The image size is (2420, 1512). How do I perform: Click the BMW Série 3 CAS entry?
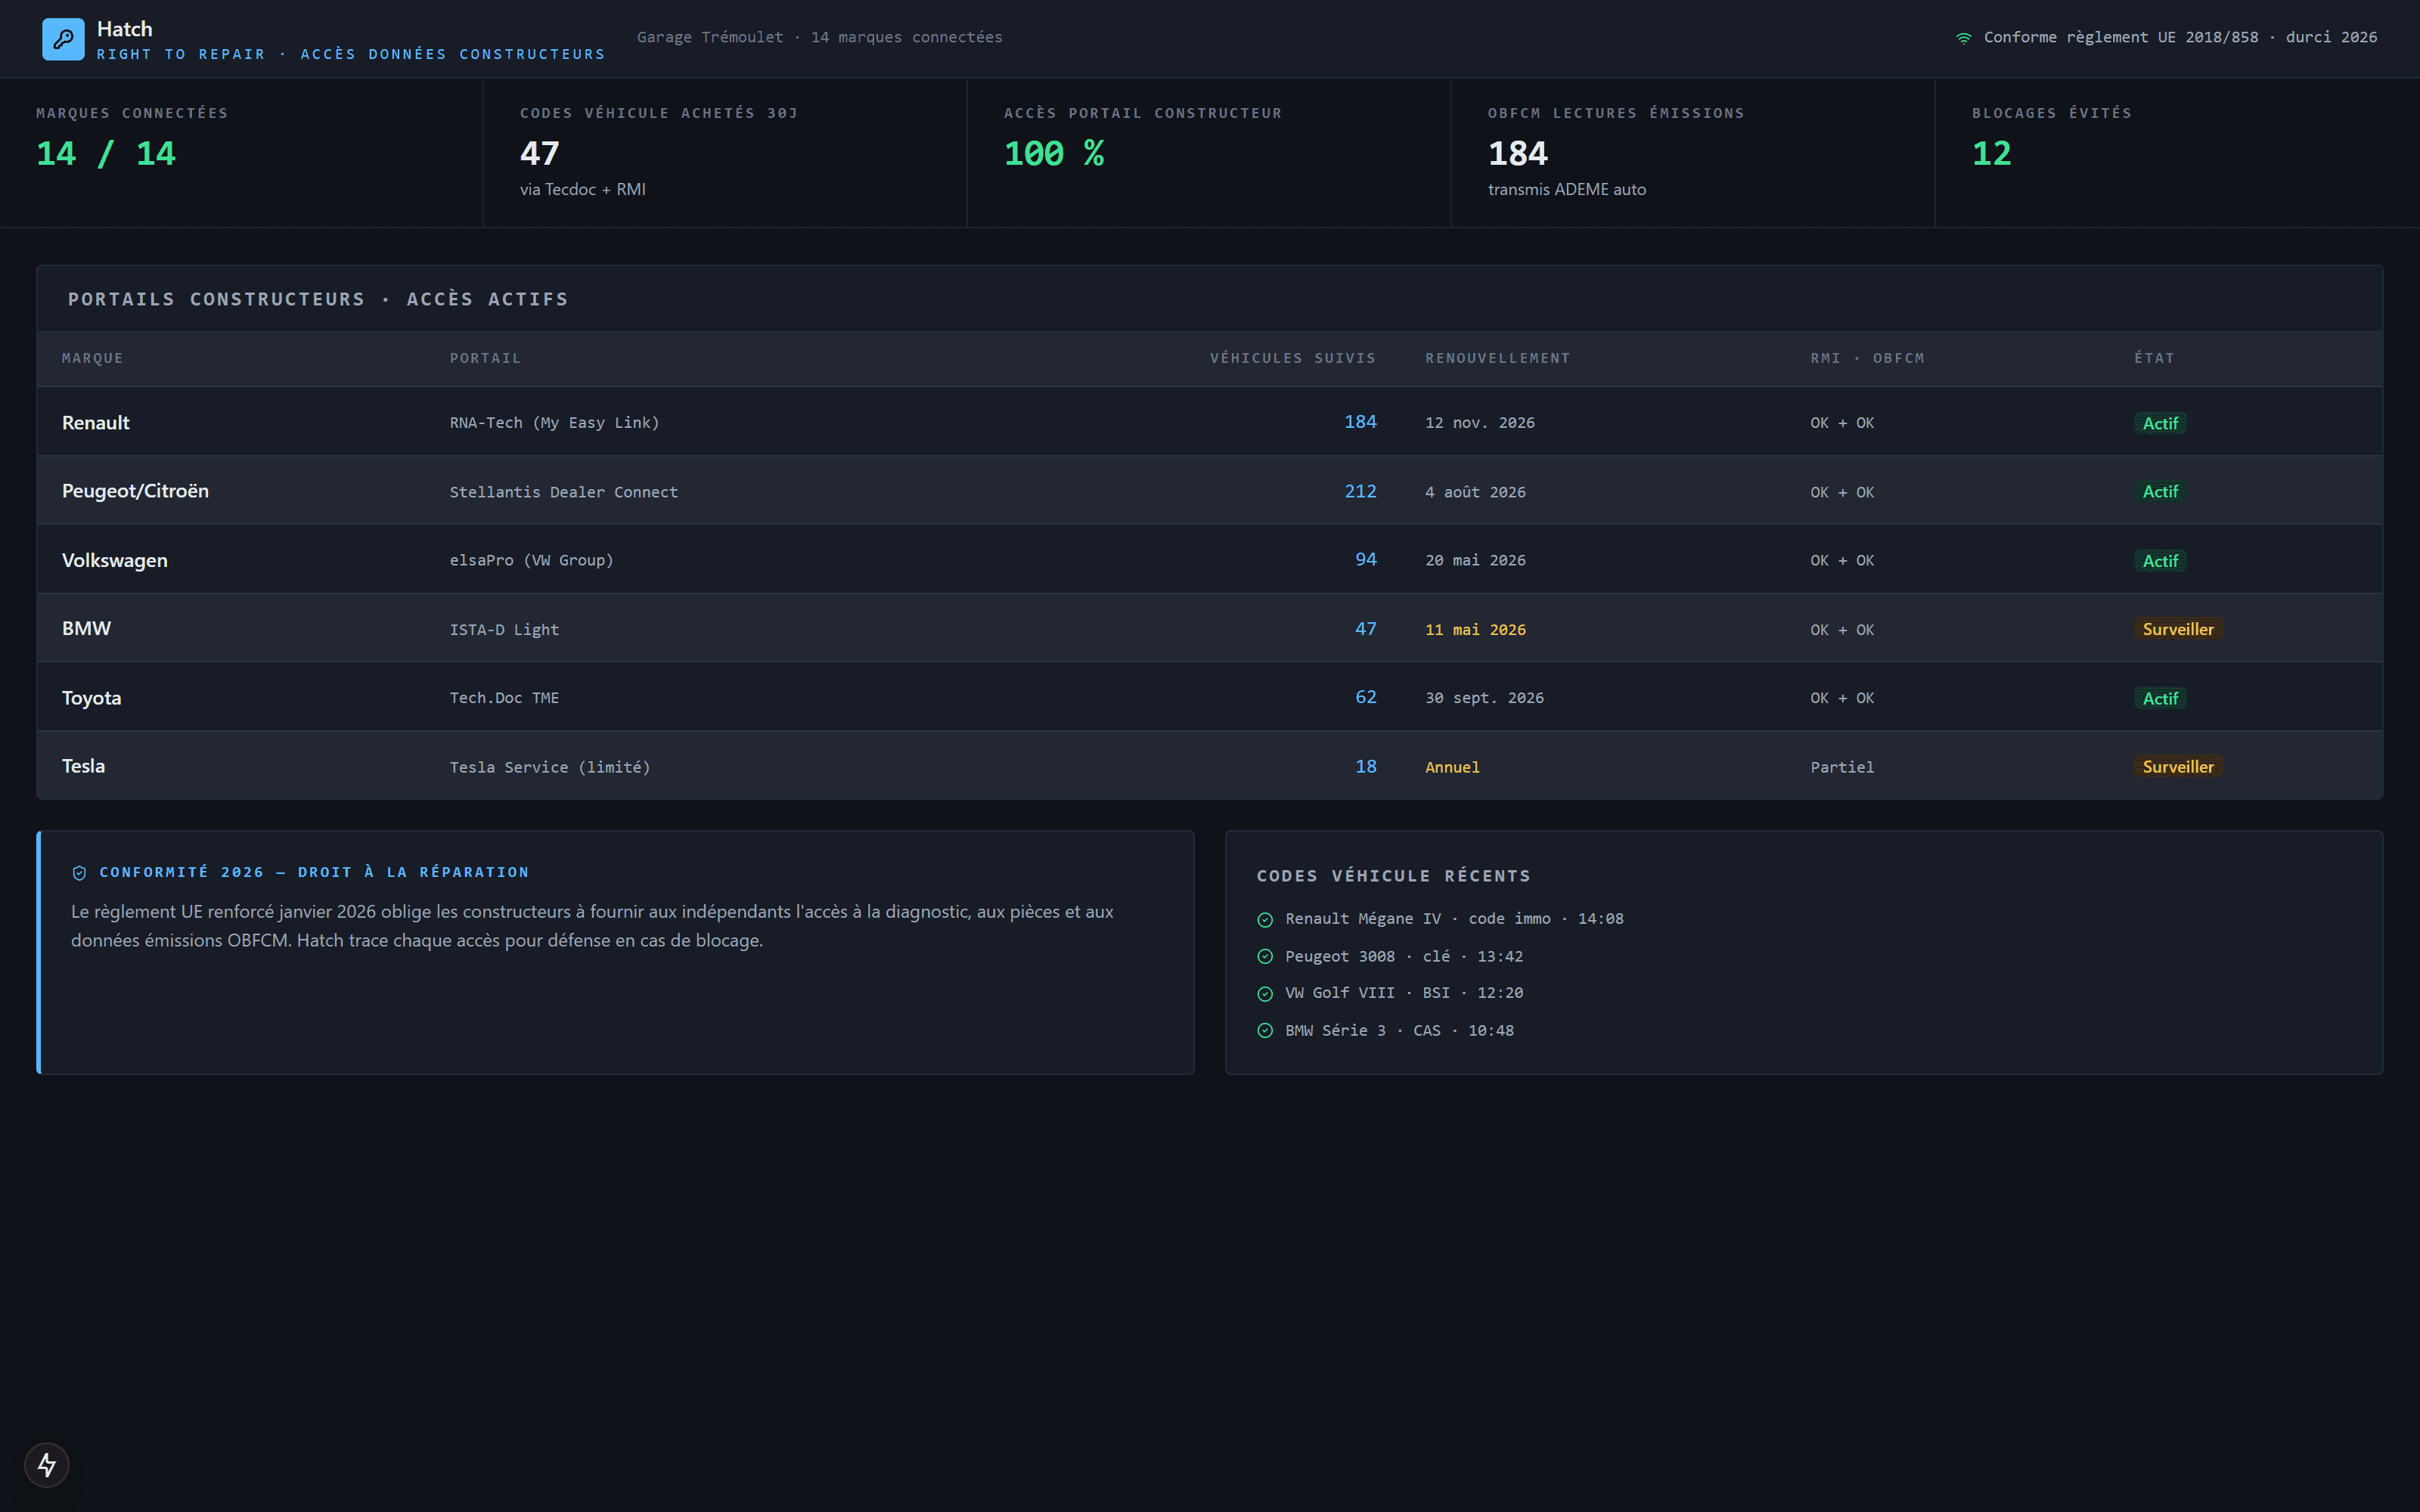pos(1400,1031)
